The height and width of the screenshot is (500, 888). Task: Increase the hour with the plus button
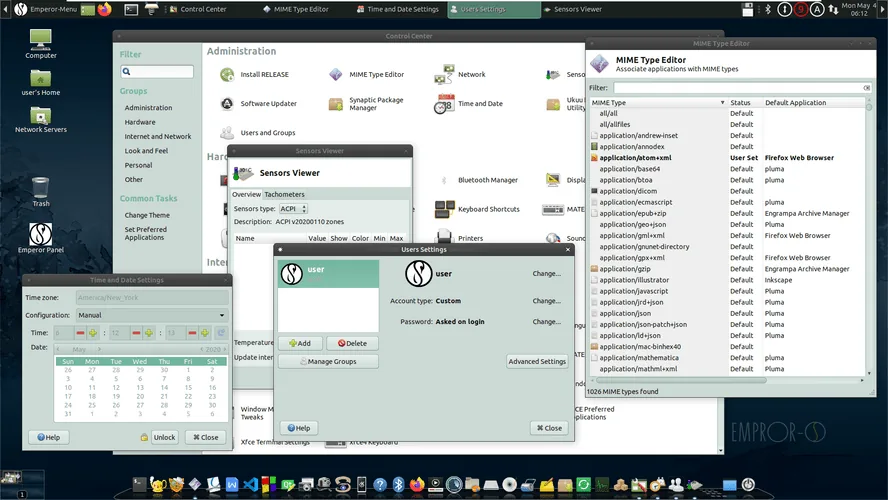(93, 333)
